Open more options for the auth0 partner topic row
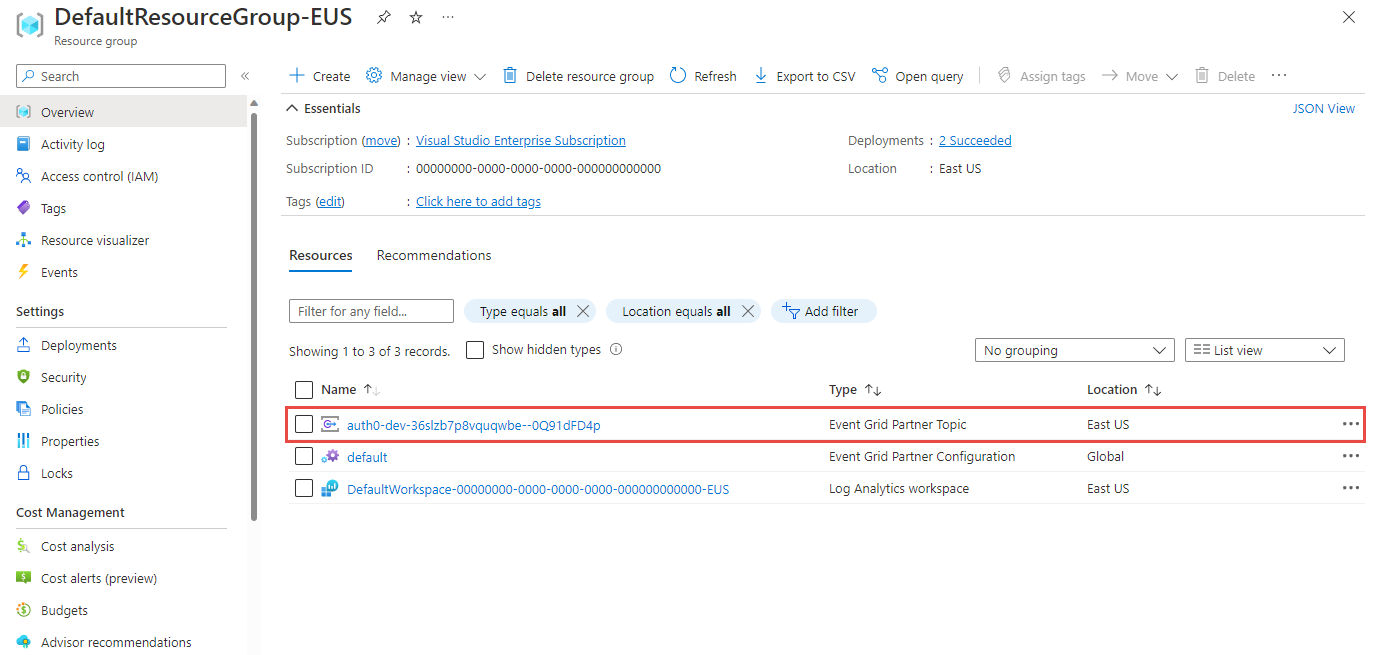This screenshot has height=655, width=1385. click(1351, 424)
